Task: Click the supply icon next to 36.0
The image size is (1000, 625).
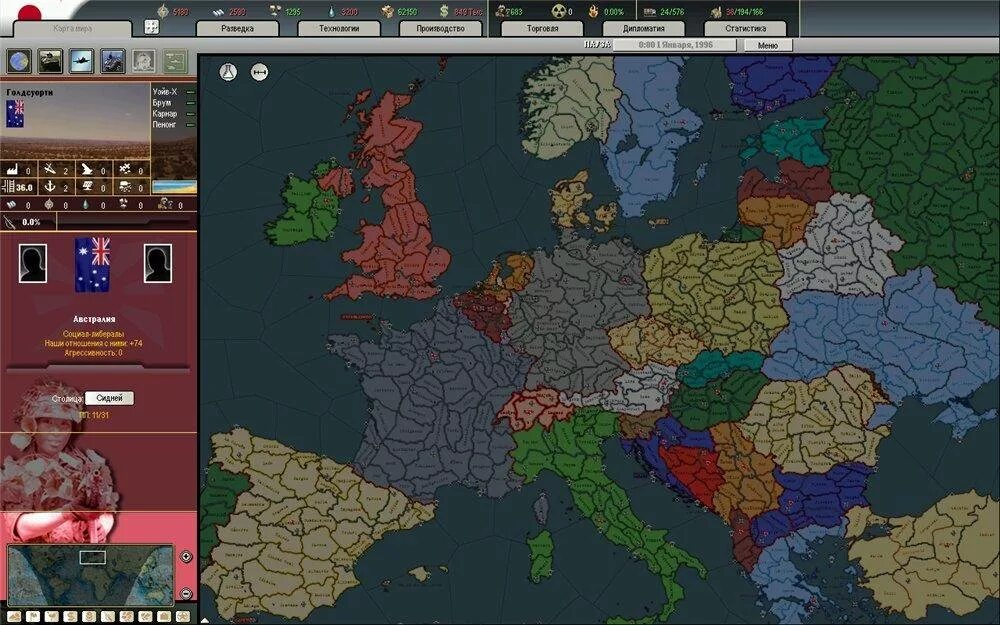Action: (x=9, y=187)
